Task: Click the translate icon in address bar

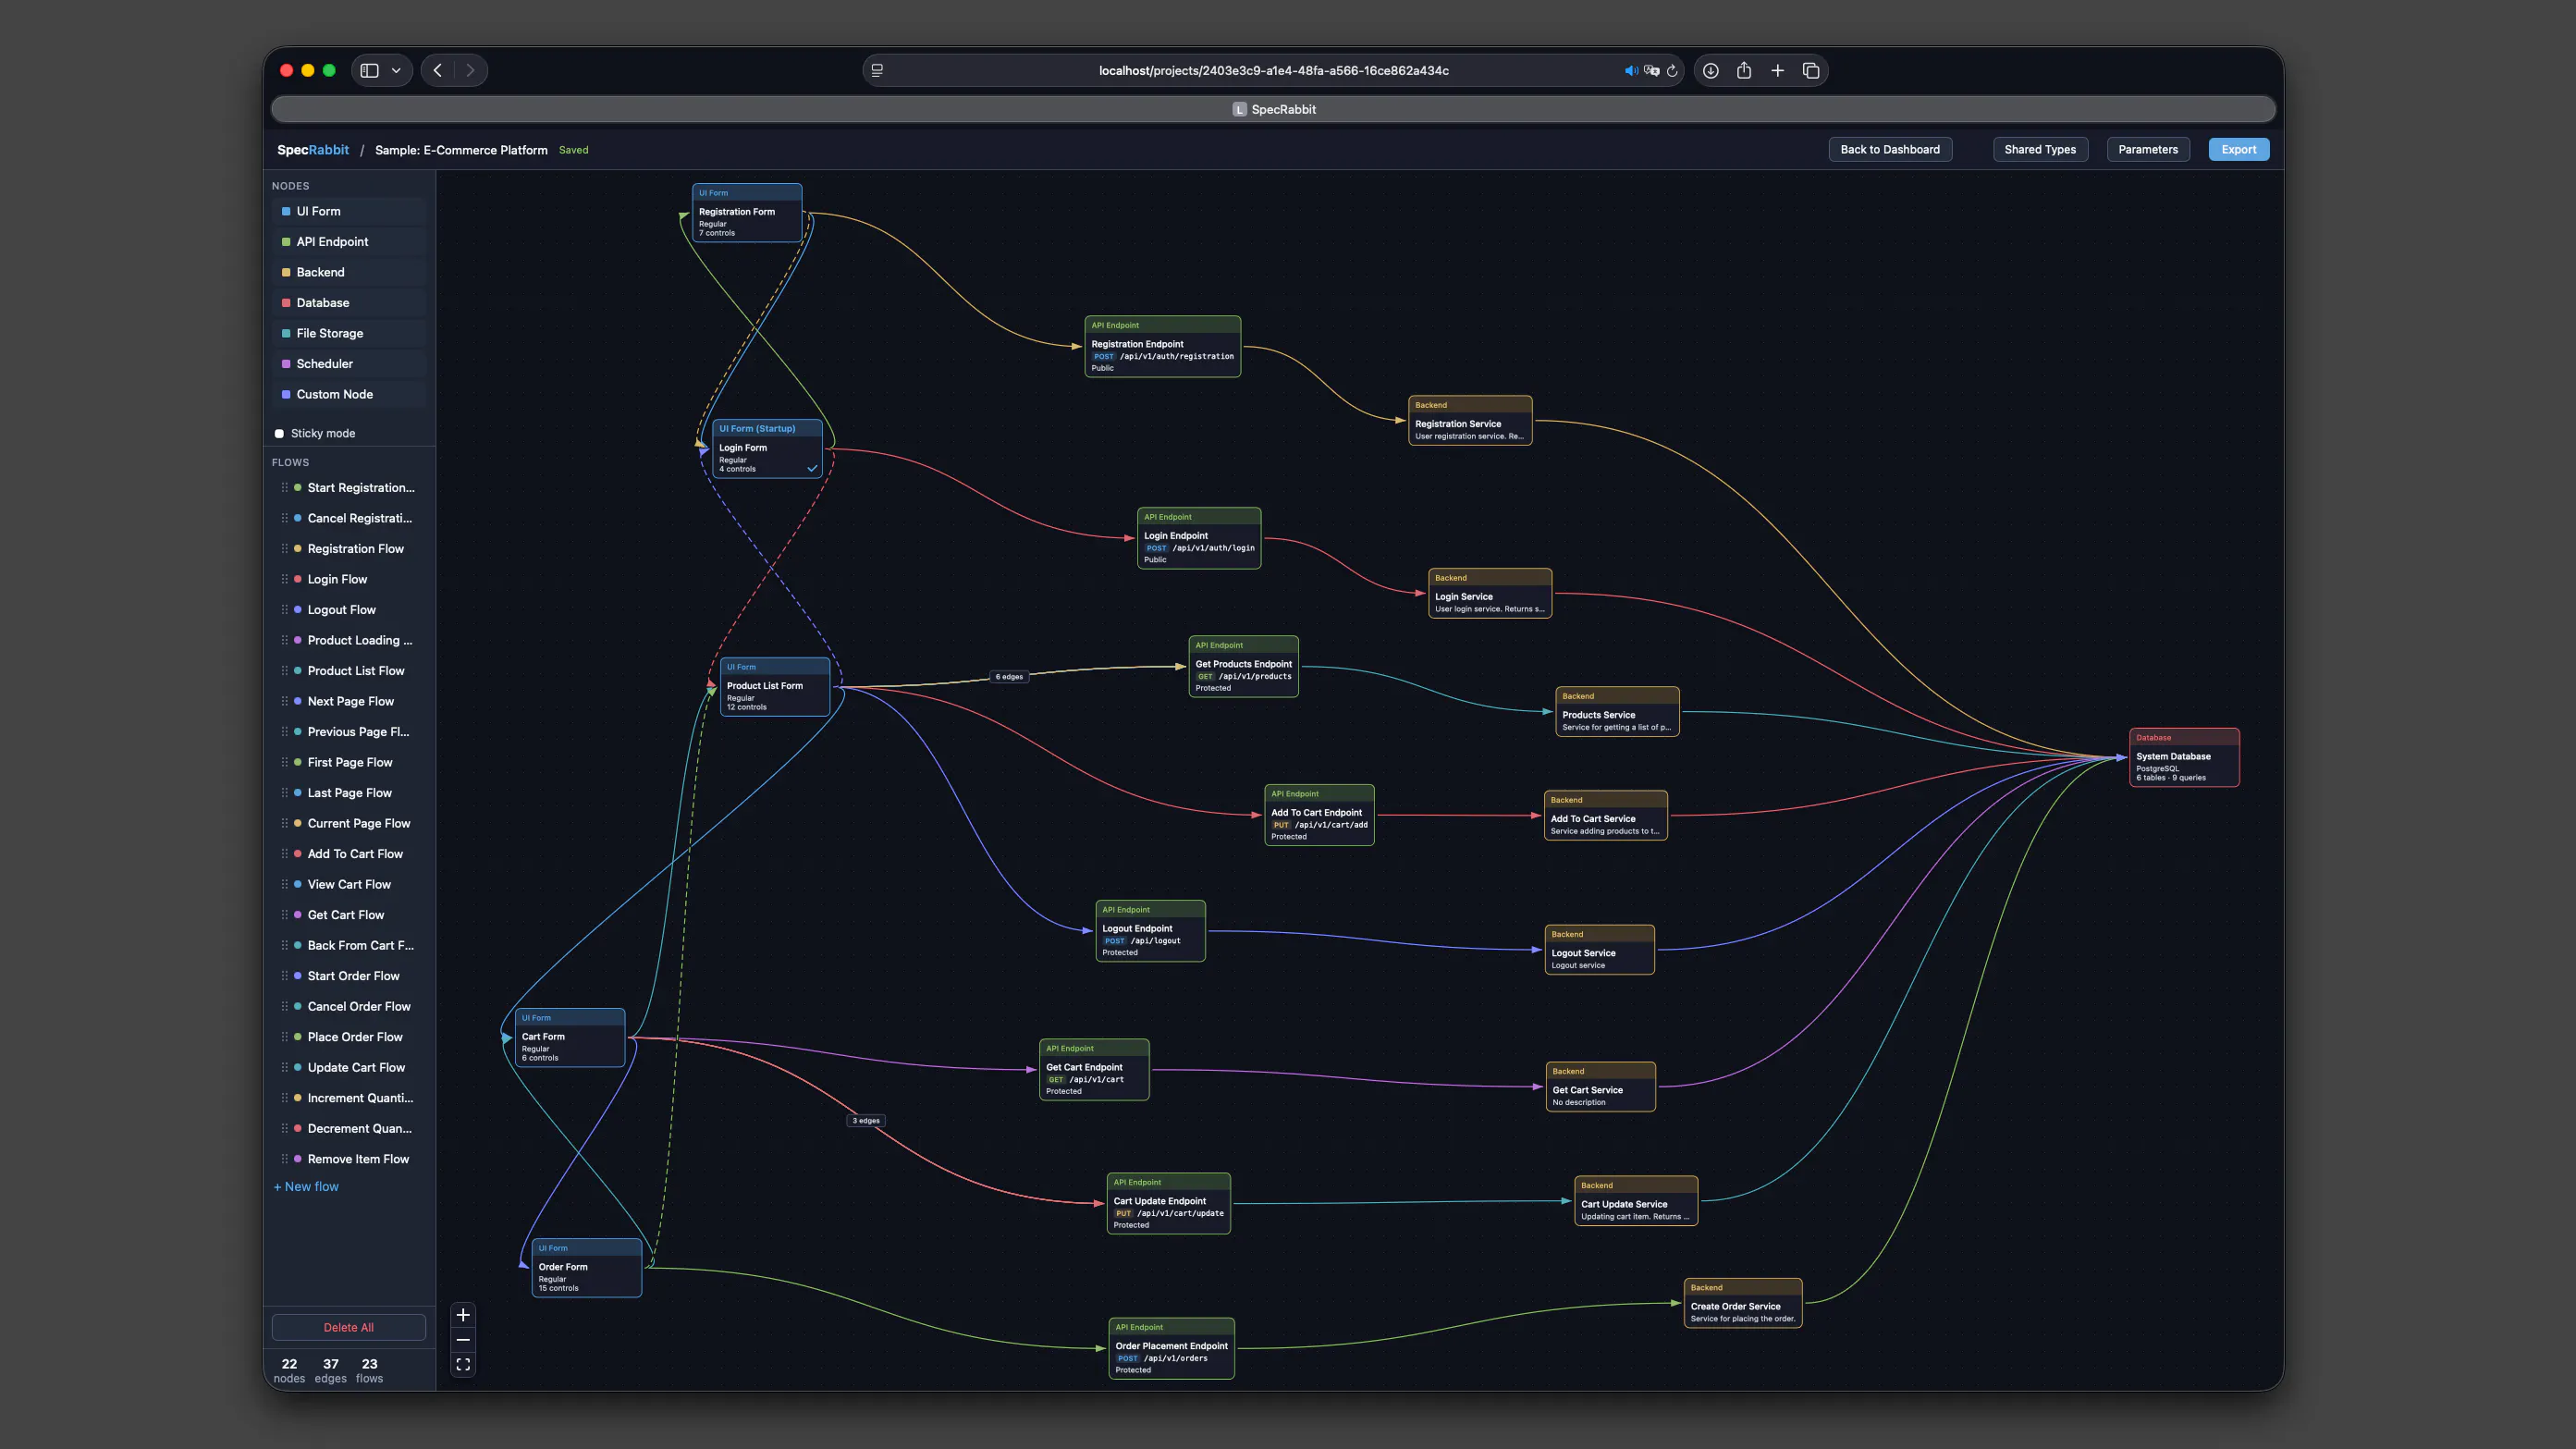Action: coord(1652,71)
